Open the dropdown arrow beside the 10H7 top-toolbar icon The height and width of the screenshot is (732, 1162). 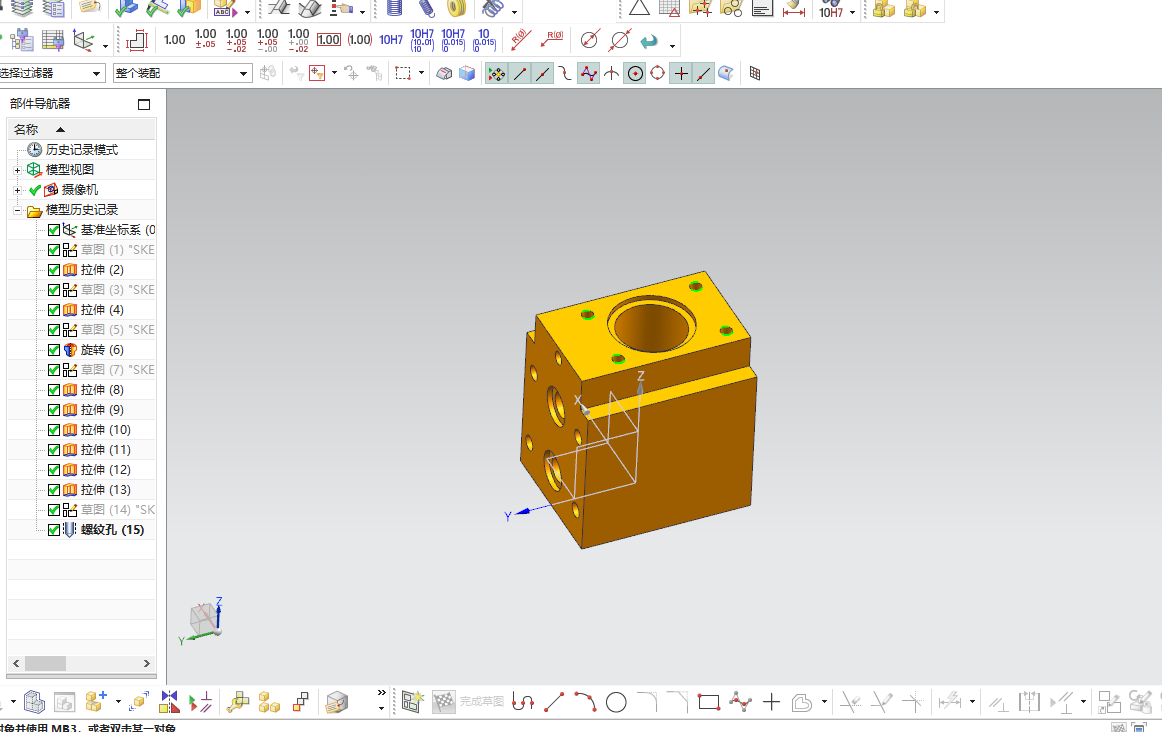852,13
